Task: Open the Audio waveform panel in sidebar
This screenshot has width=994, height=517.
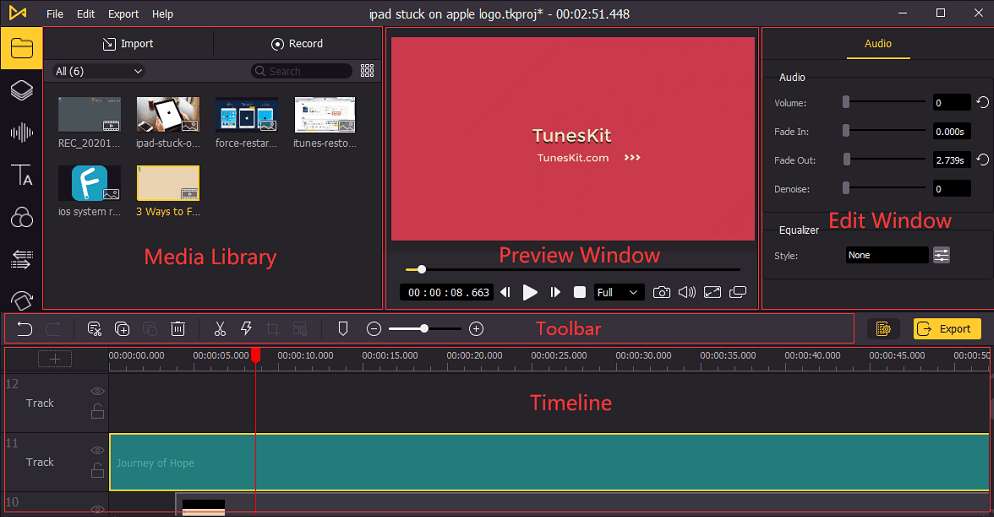Action: click(x=22, y=132)
